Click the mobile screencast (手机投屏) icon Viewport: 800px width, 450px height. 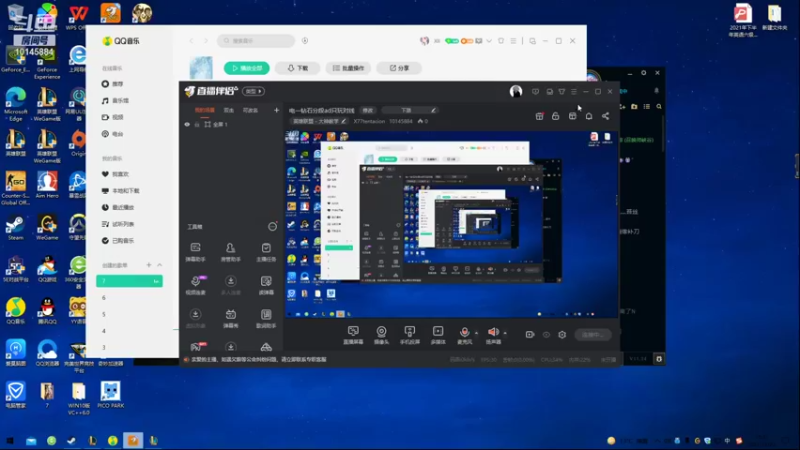[409, 335]
